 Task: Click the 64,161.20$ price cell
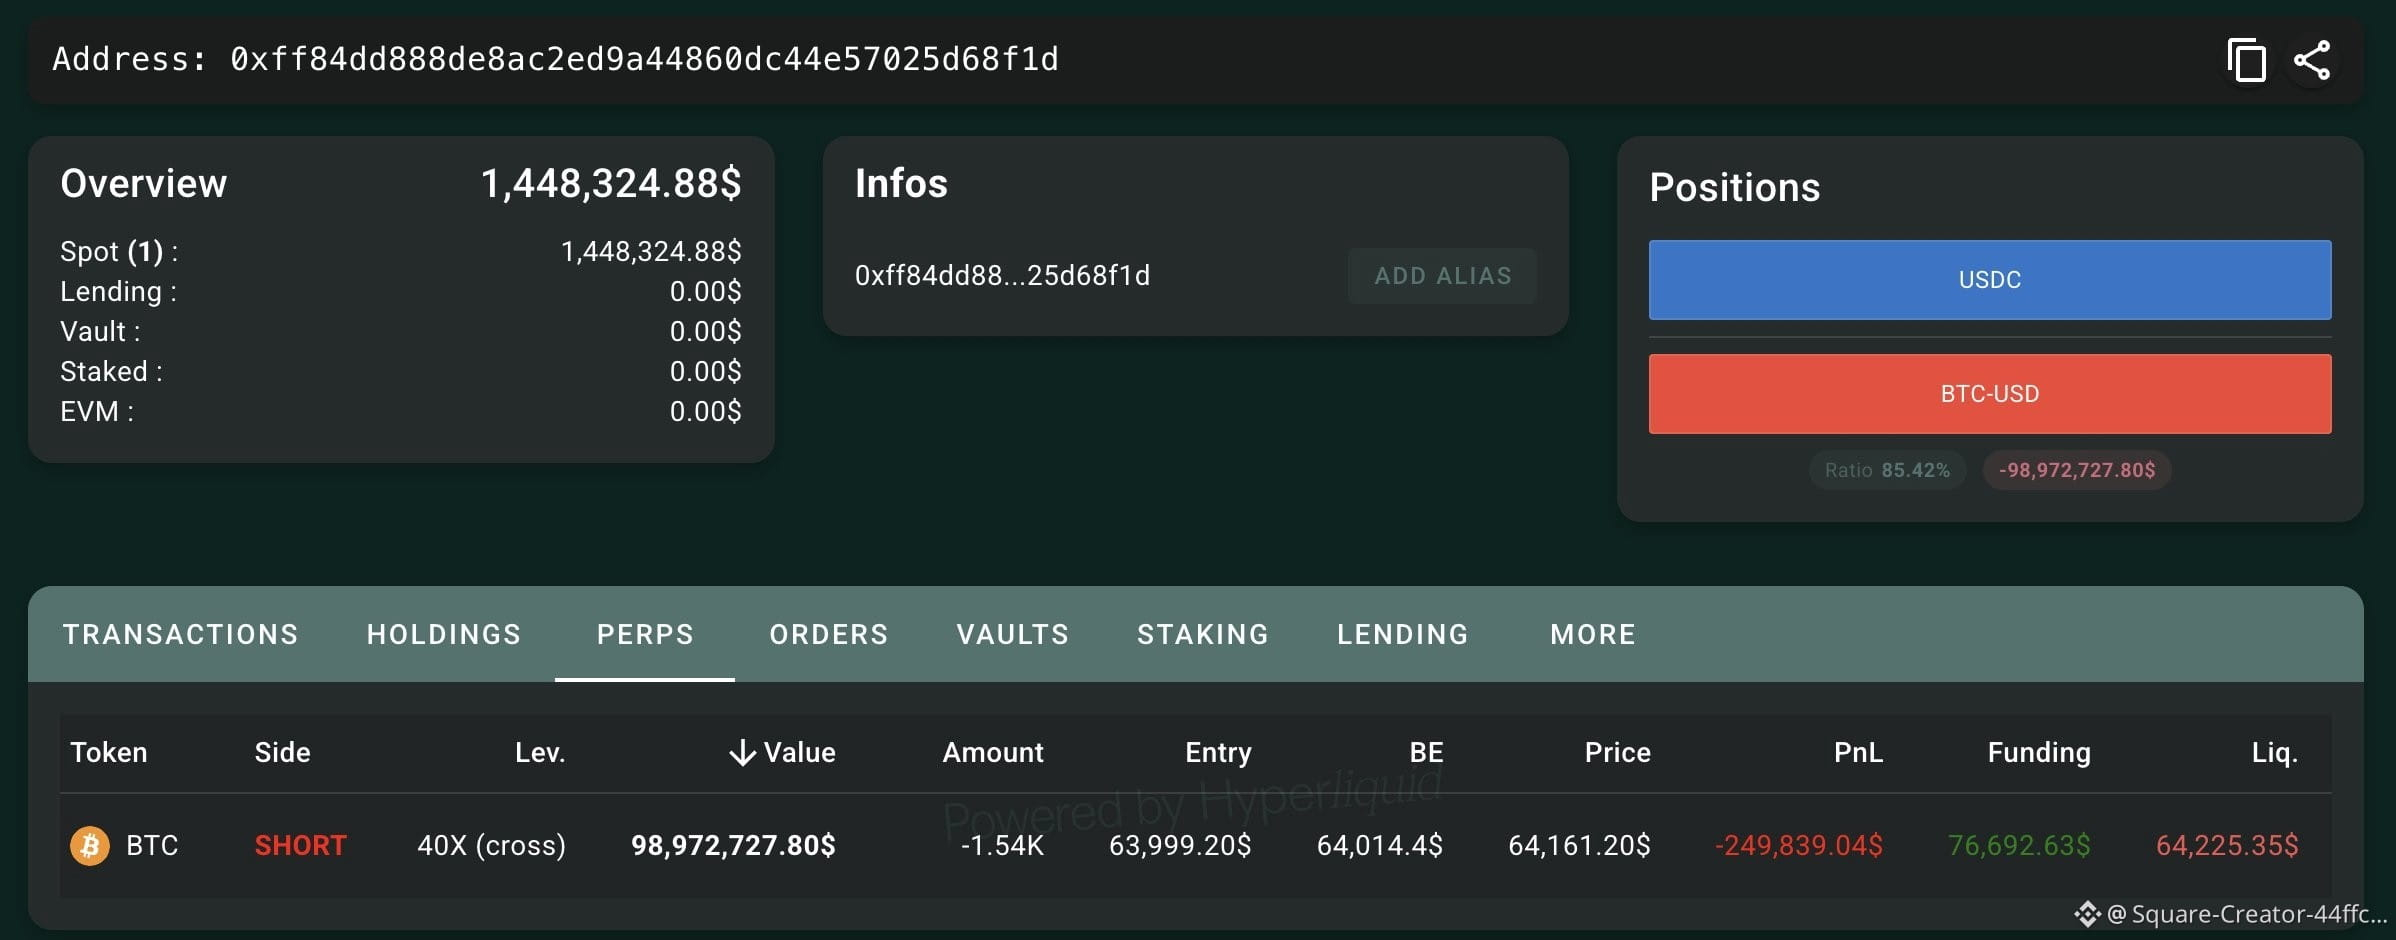point(1579,846)
